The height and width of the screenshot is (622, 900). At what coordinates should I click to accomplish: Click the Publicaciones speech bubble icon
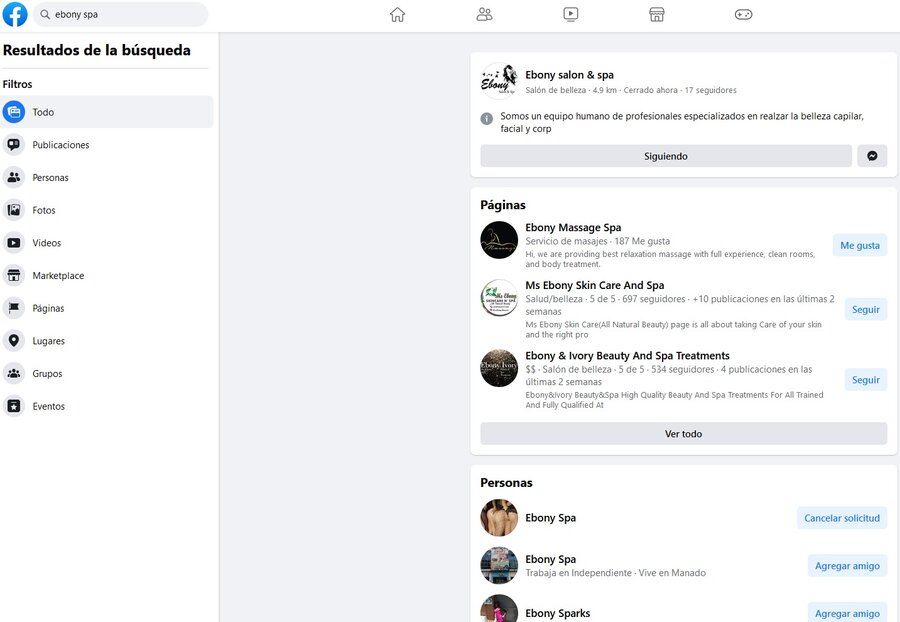14,145
